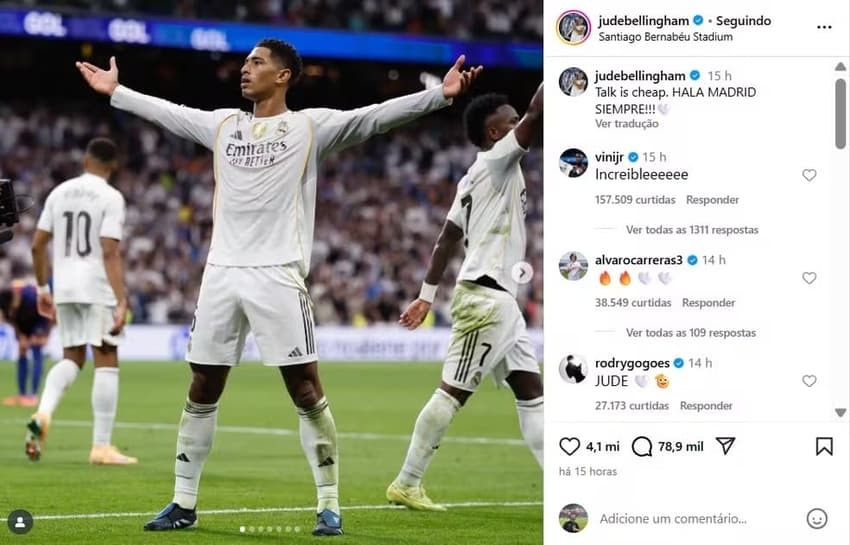Open the Seguindo following options
This screenshot has width=850, height=545.
[743, 21]
